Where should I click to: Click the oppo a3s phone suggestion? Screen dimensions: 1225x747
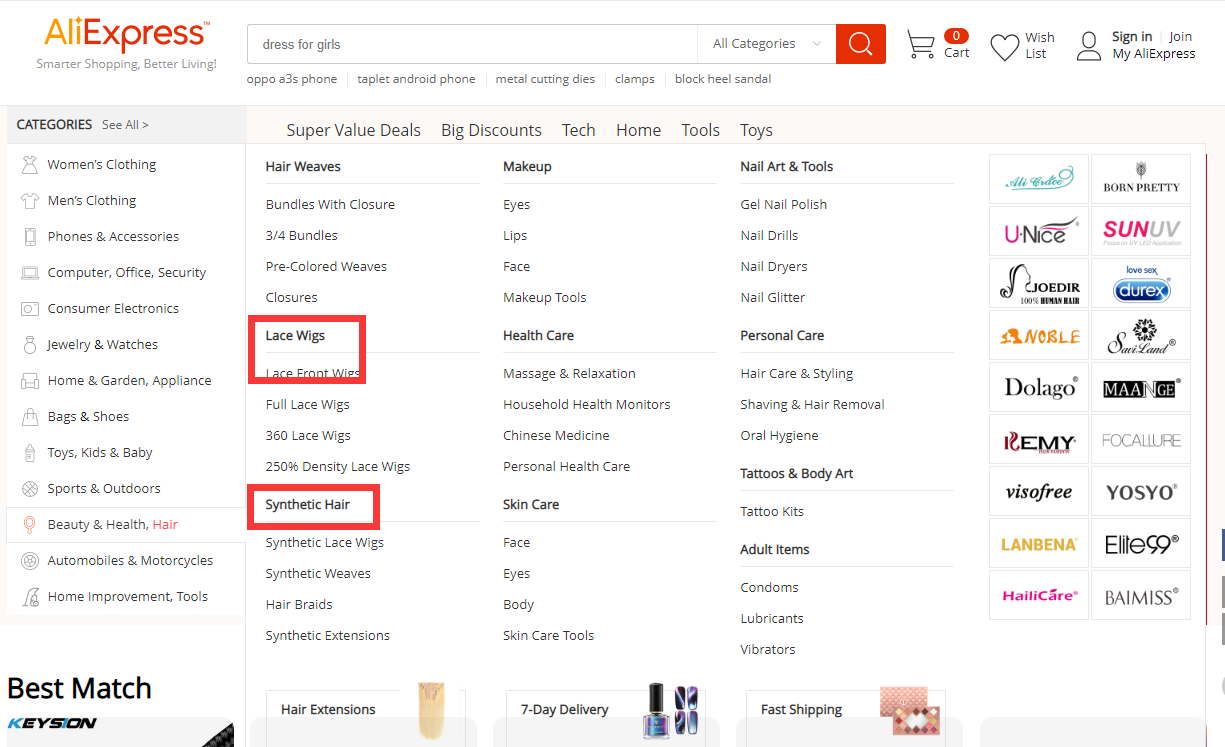pos(292,78)
